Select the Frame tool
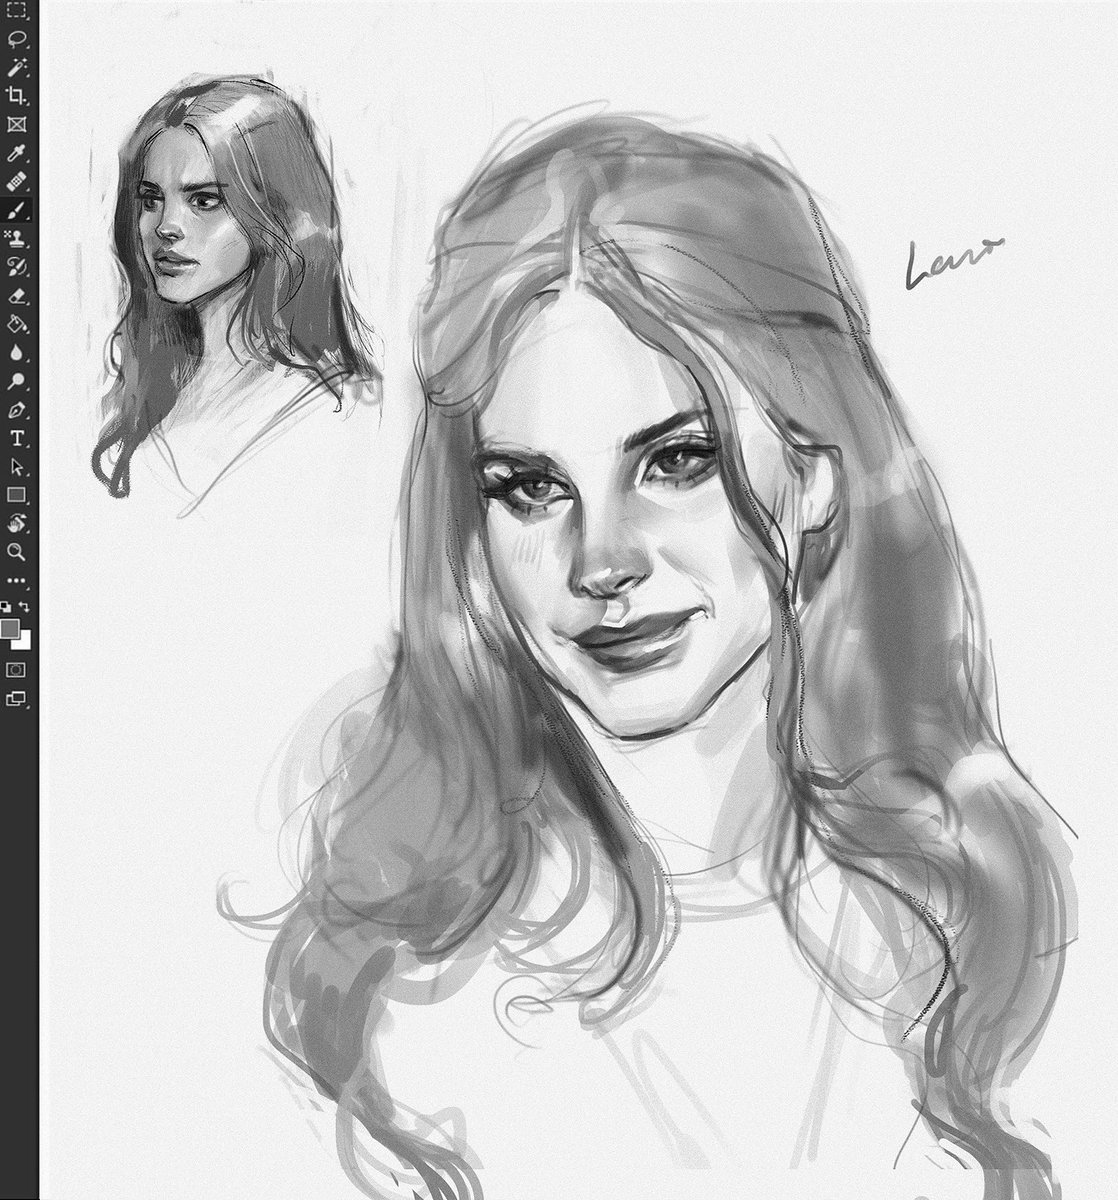Image resolution: width=1118 pixels, height=1200 pixels. point(17,125)
